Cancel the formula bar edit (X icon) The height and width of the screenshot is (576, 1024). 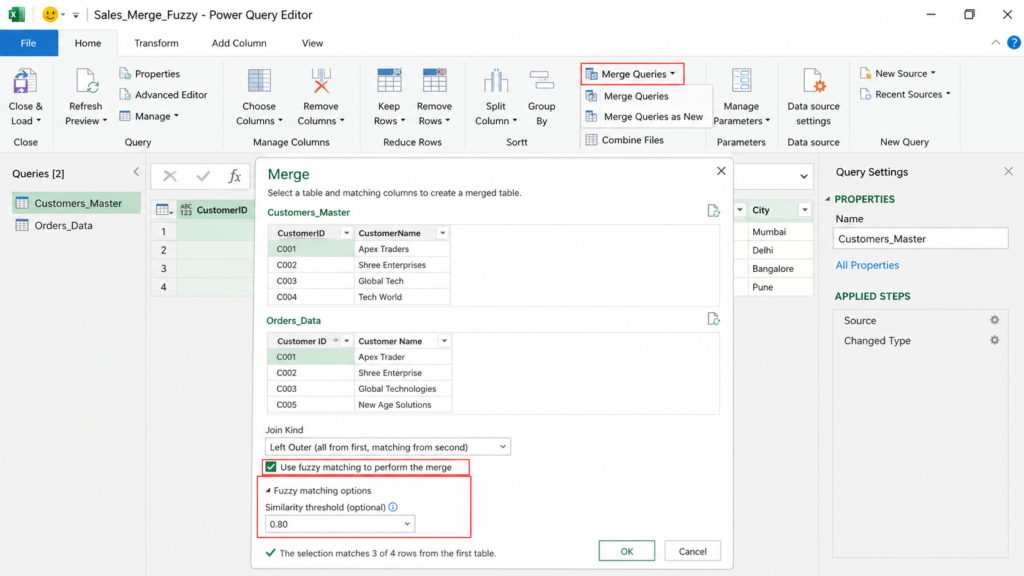click(x=170, y=176)
